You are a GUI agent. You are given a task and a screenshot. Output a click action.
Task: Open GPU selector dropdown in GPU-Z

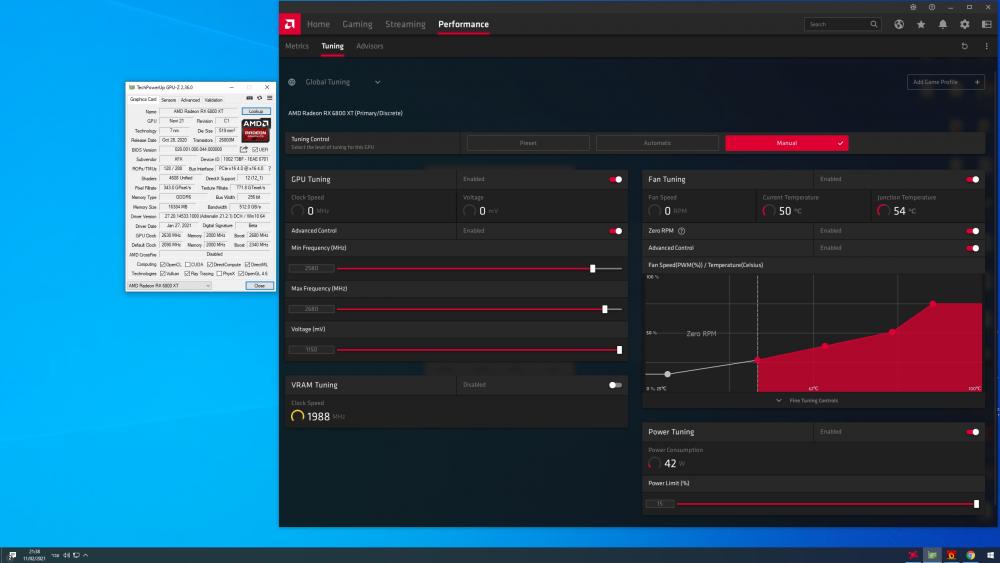tap(169, 286)
